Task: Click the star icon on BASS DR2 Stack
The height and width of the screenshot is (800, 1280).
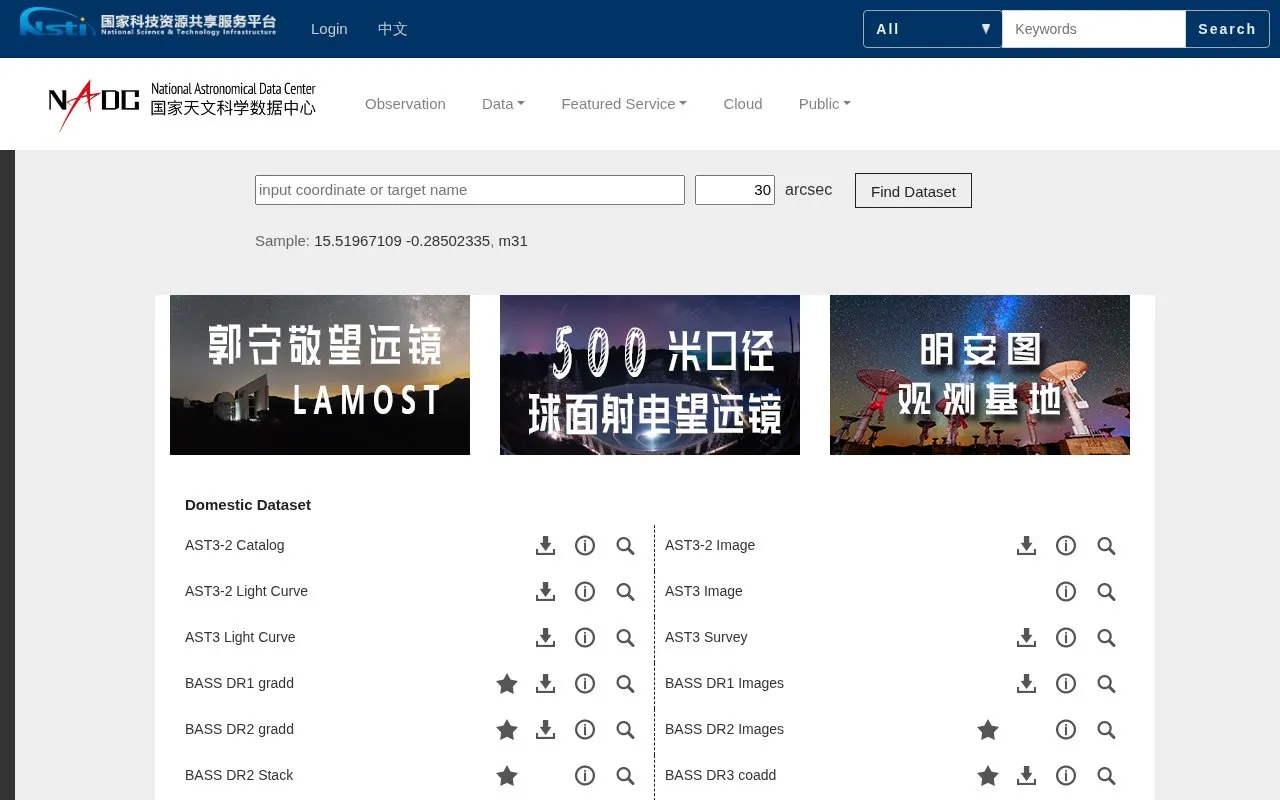Action: tap(507, 775)
